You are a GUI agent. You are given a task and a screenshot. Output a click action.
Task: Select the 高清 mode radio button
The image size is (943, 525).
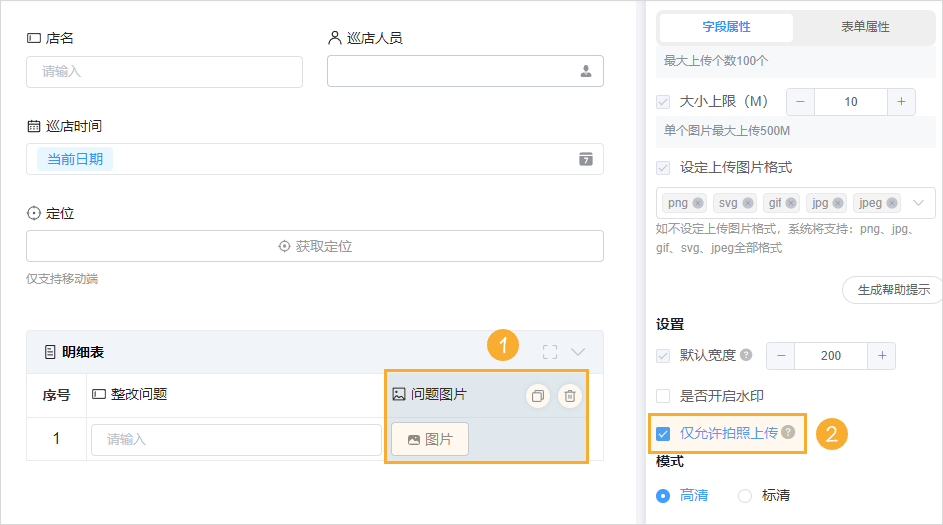[663, 496]
